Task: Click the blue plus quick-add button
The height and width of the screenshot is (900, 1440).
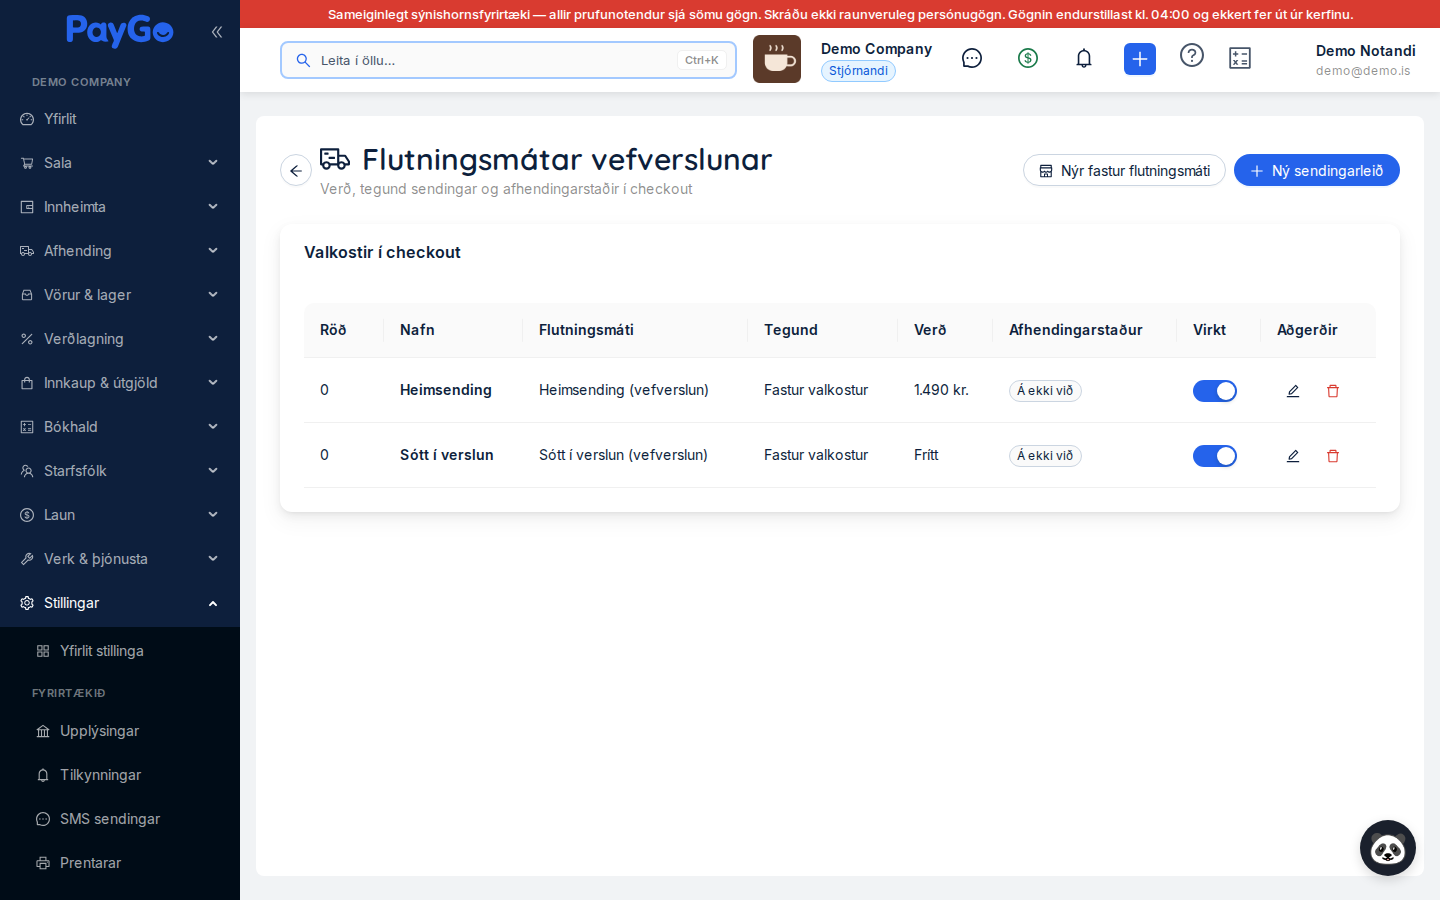Action: [x=1140, y=59]
